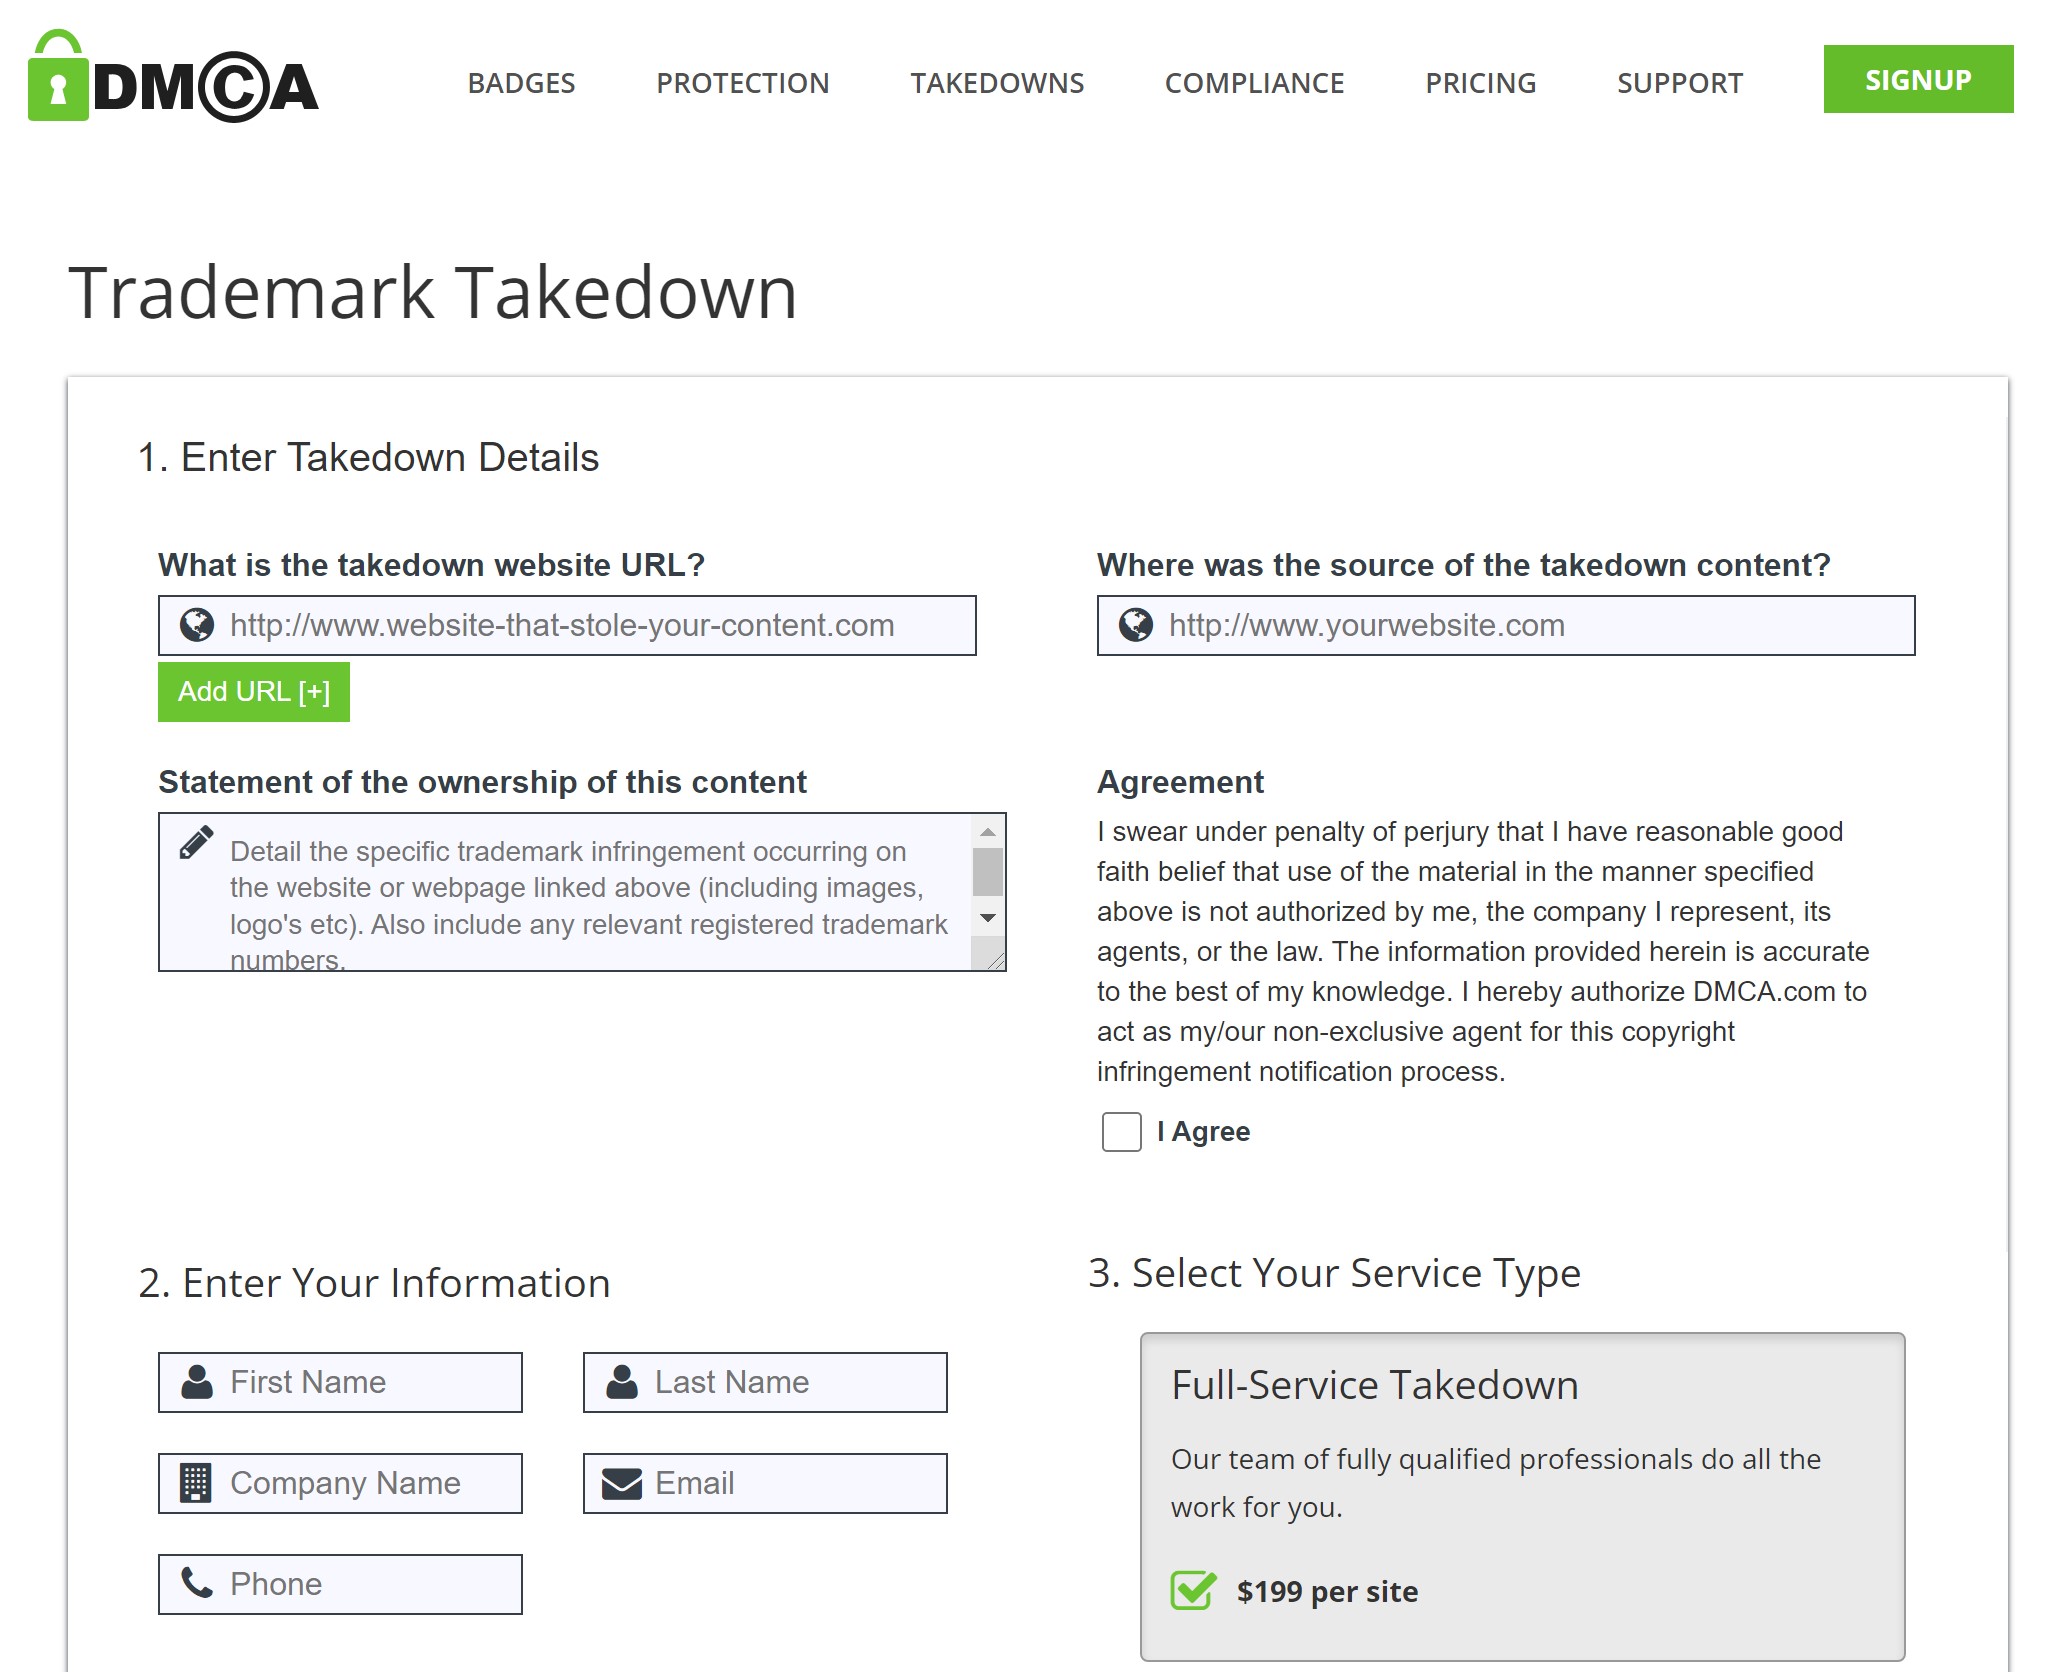Click the envelope icon beside Email
Image resolution: width=2048 pixels, height=1672 pixels.
point(621,1483)
